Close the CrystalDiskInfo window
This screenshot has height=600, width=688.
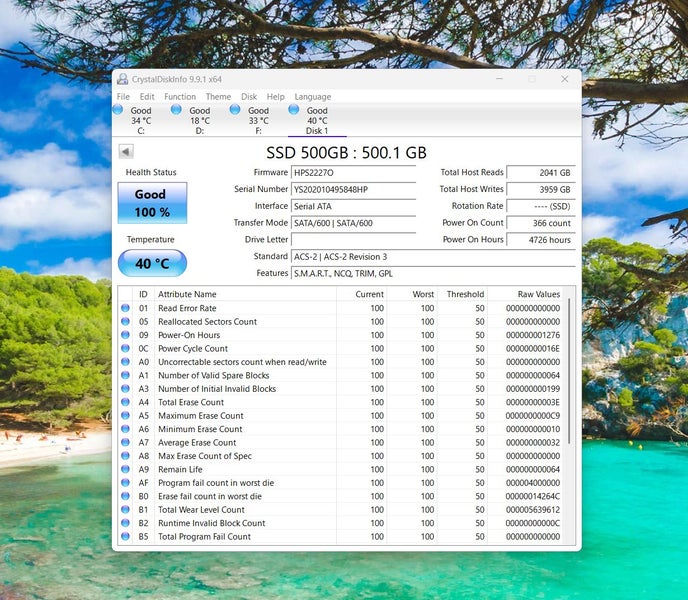tap(565, 79)
